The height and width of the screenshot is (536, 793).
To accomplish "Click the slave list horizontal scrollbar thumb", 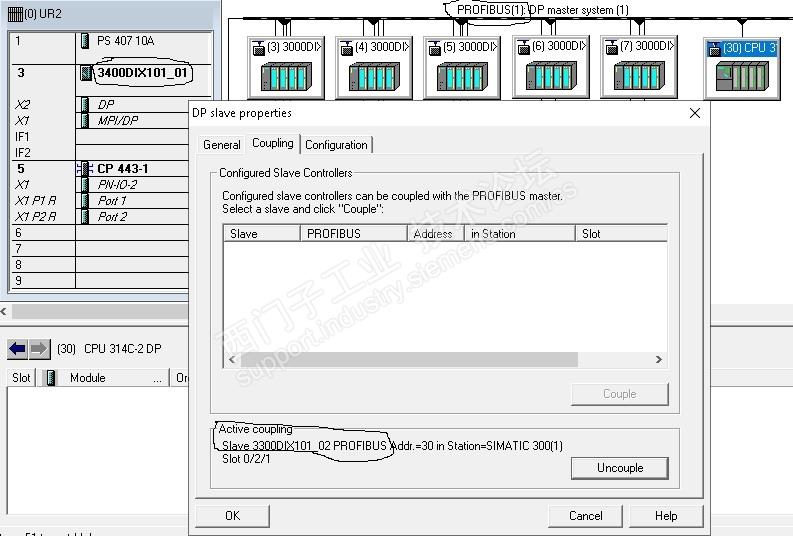I will (409, 360).
